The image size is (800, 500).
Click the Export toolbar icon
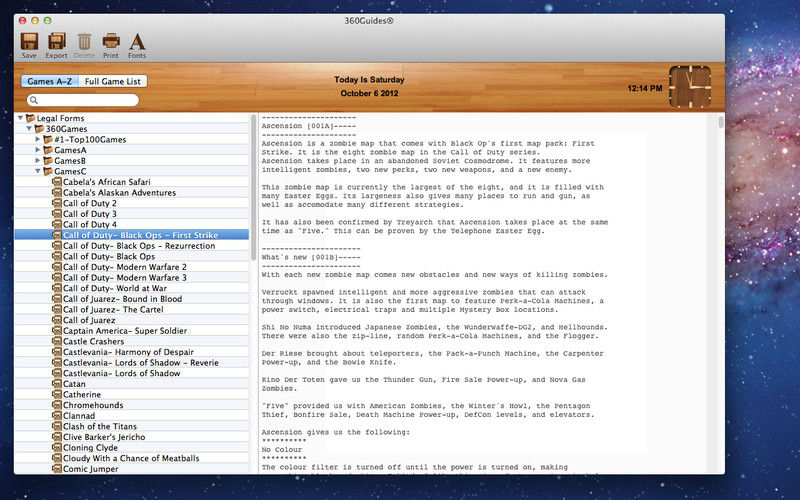[56, 41]
